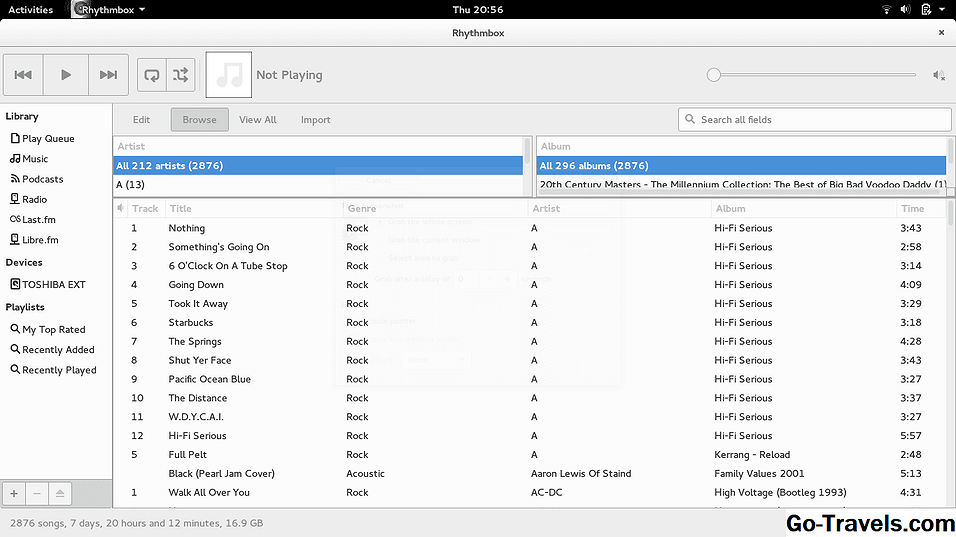This screenshot has height=537, width=956.
Task: Click the Search all fields box
Action: coord(814,120)
